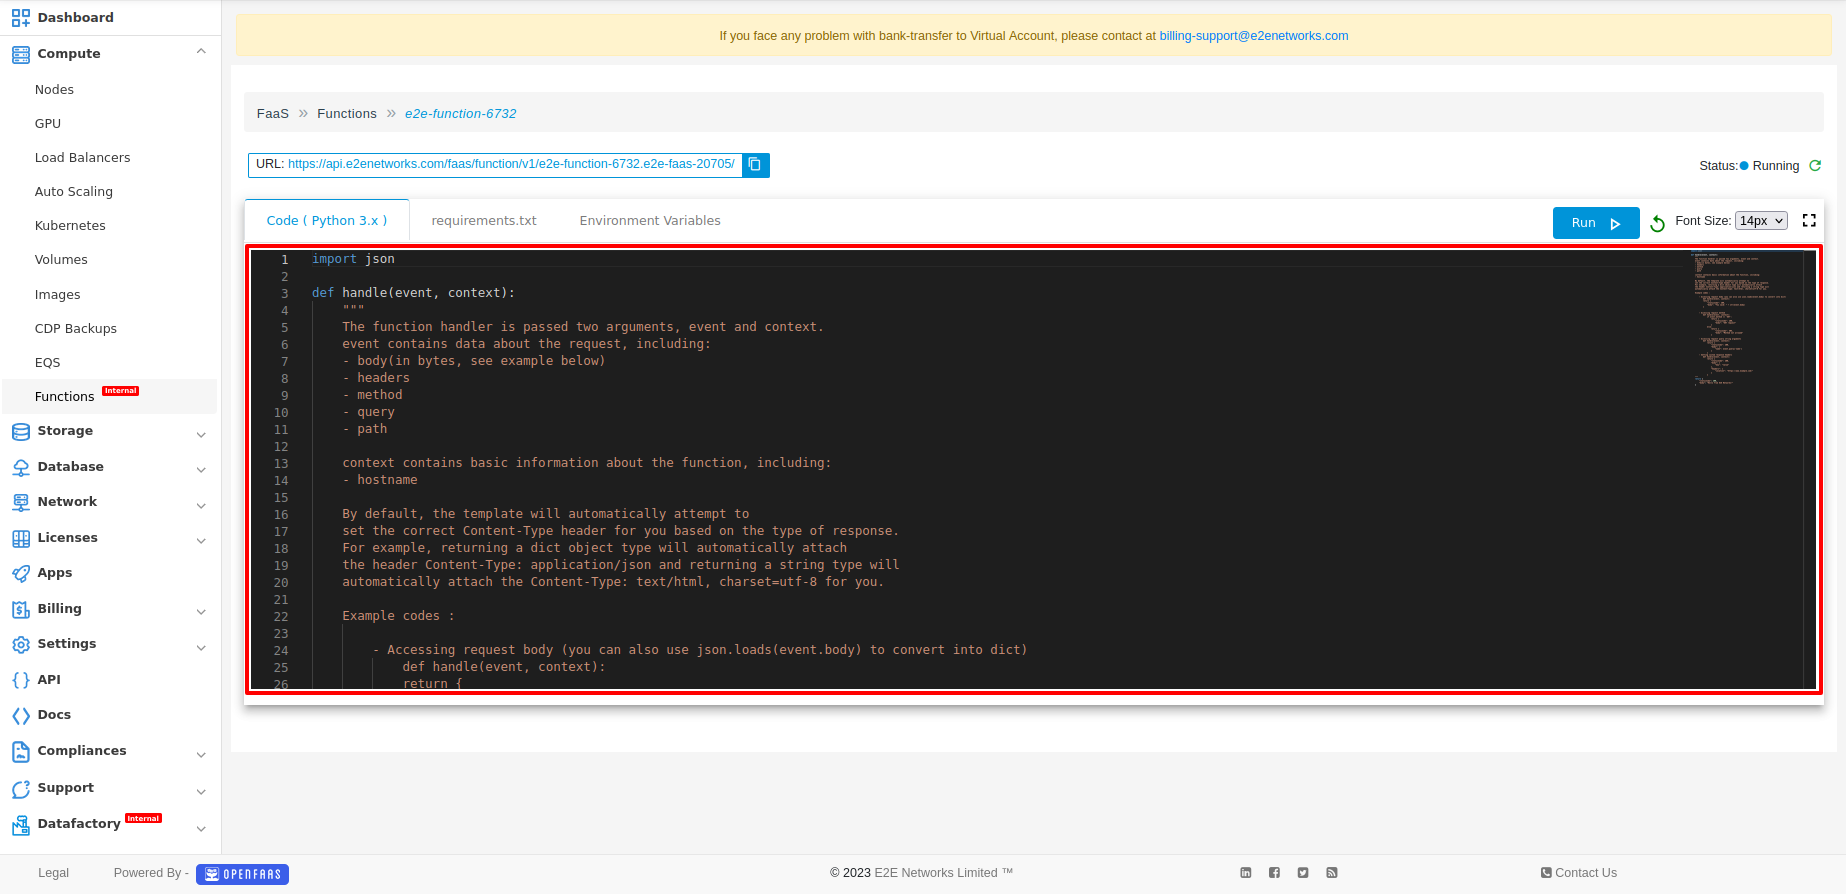
Task: Open GPU in Compute menu
Action: 48,124
